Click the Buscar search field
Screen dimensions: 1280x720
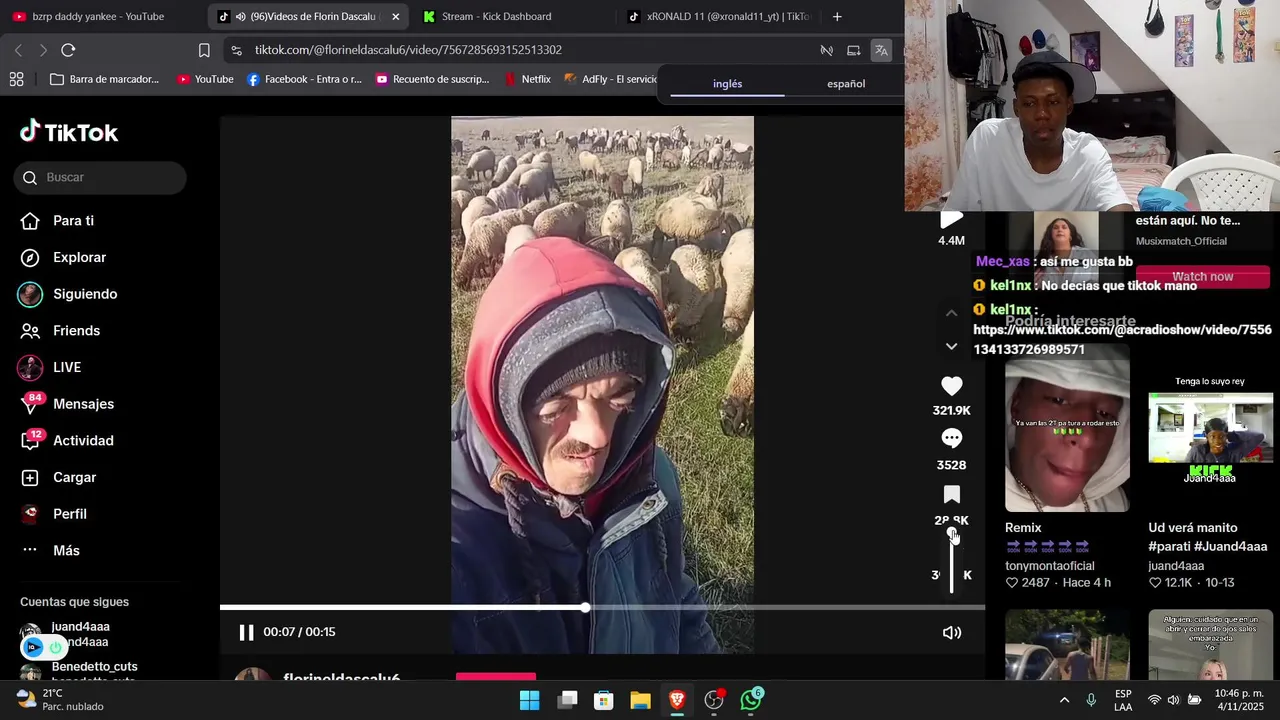point(100,177)
